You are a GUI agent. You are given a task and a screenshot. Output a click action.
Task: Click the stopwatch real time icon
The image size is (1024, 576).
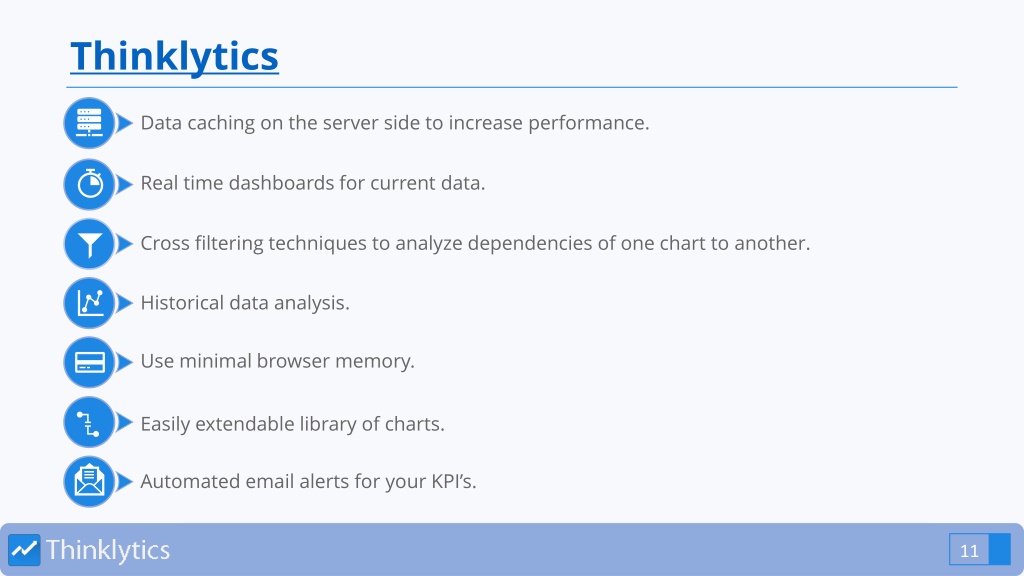coord(89,184)
